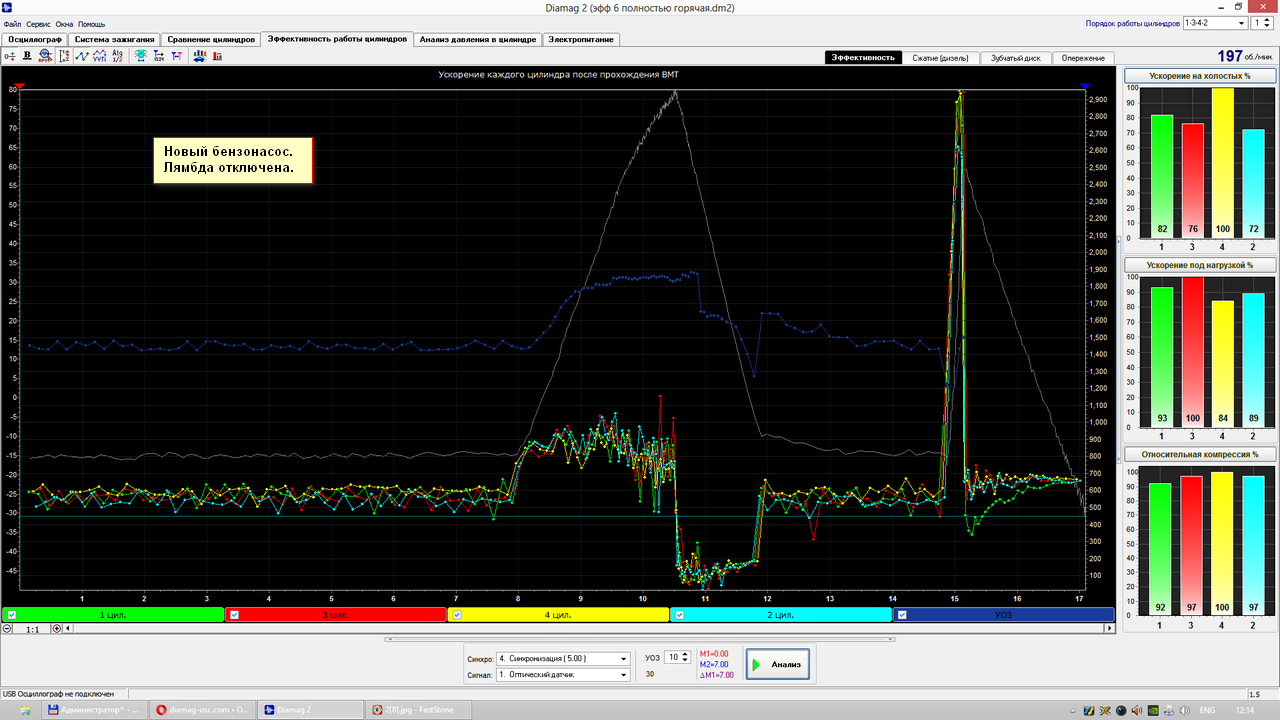Viewport: 1280px width, 720px height.
Task: Open the Файл menu
Action: tap(12, 23)
